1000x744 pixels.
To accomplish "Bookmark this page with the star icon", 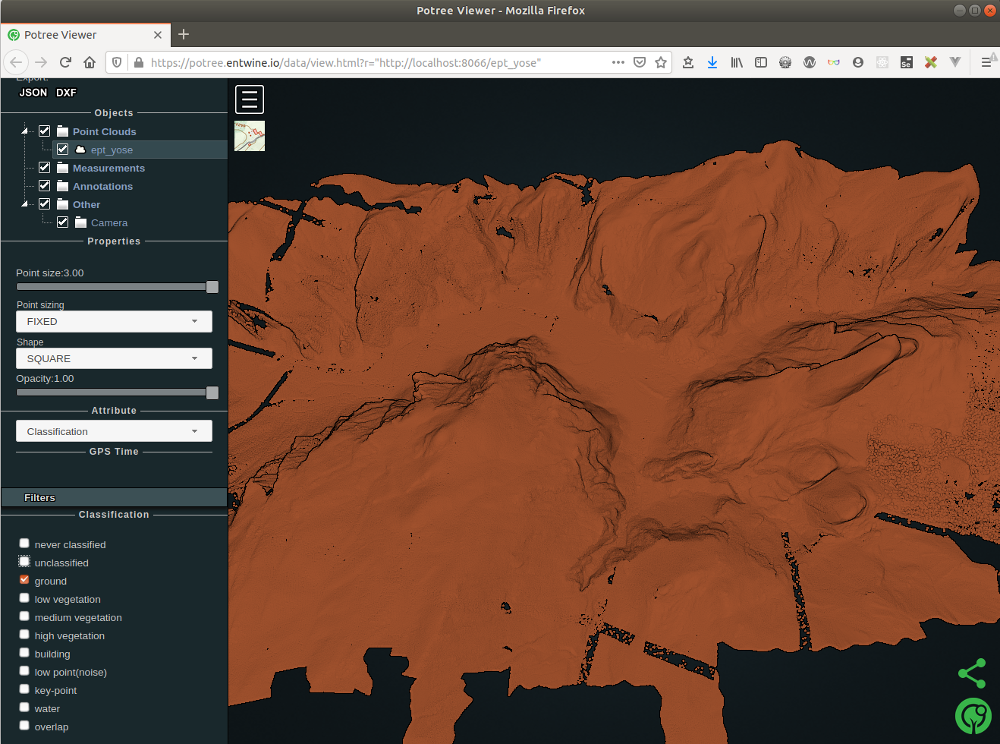I will click(x=661, y=62).
